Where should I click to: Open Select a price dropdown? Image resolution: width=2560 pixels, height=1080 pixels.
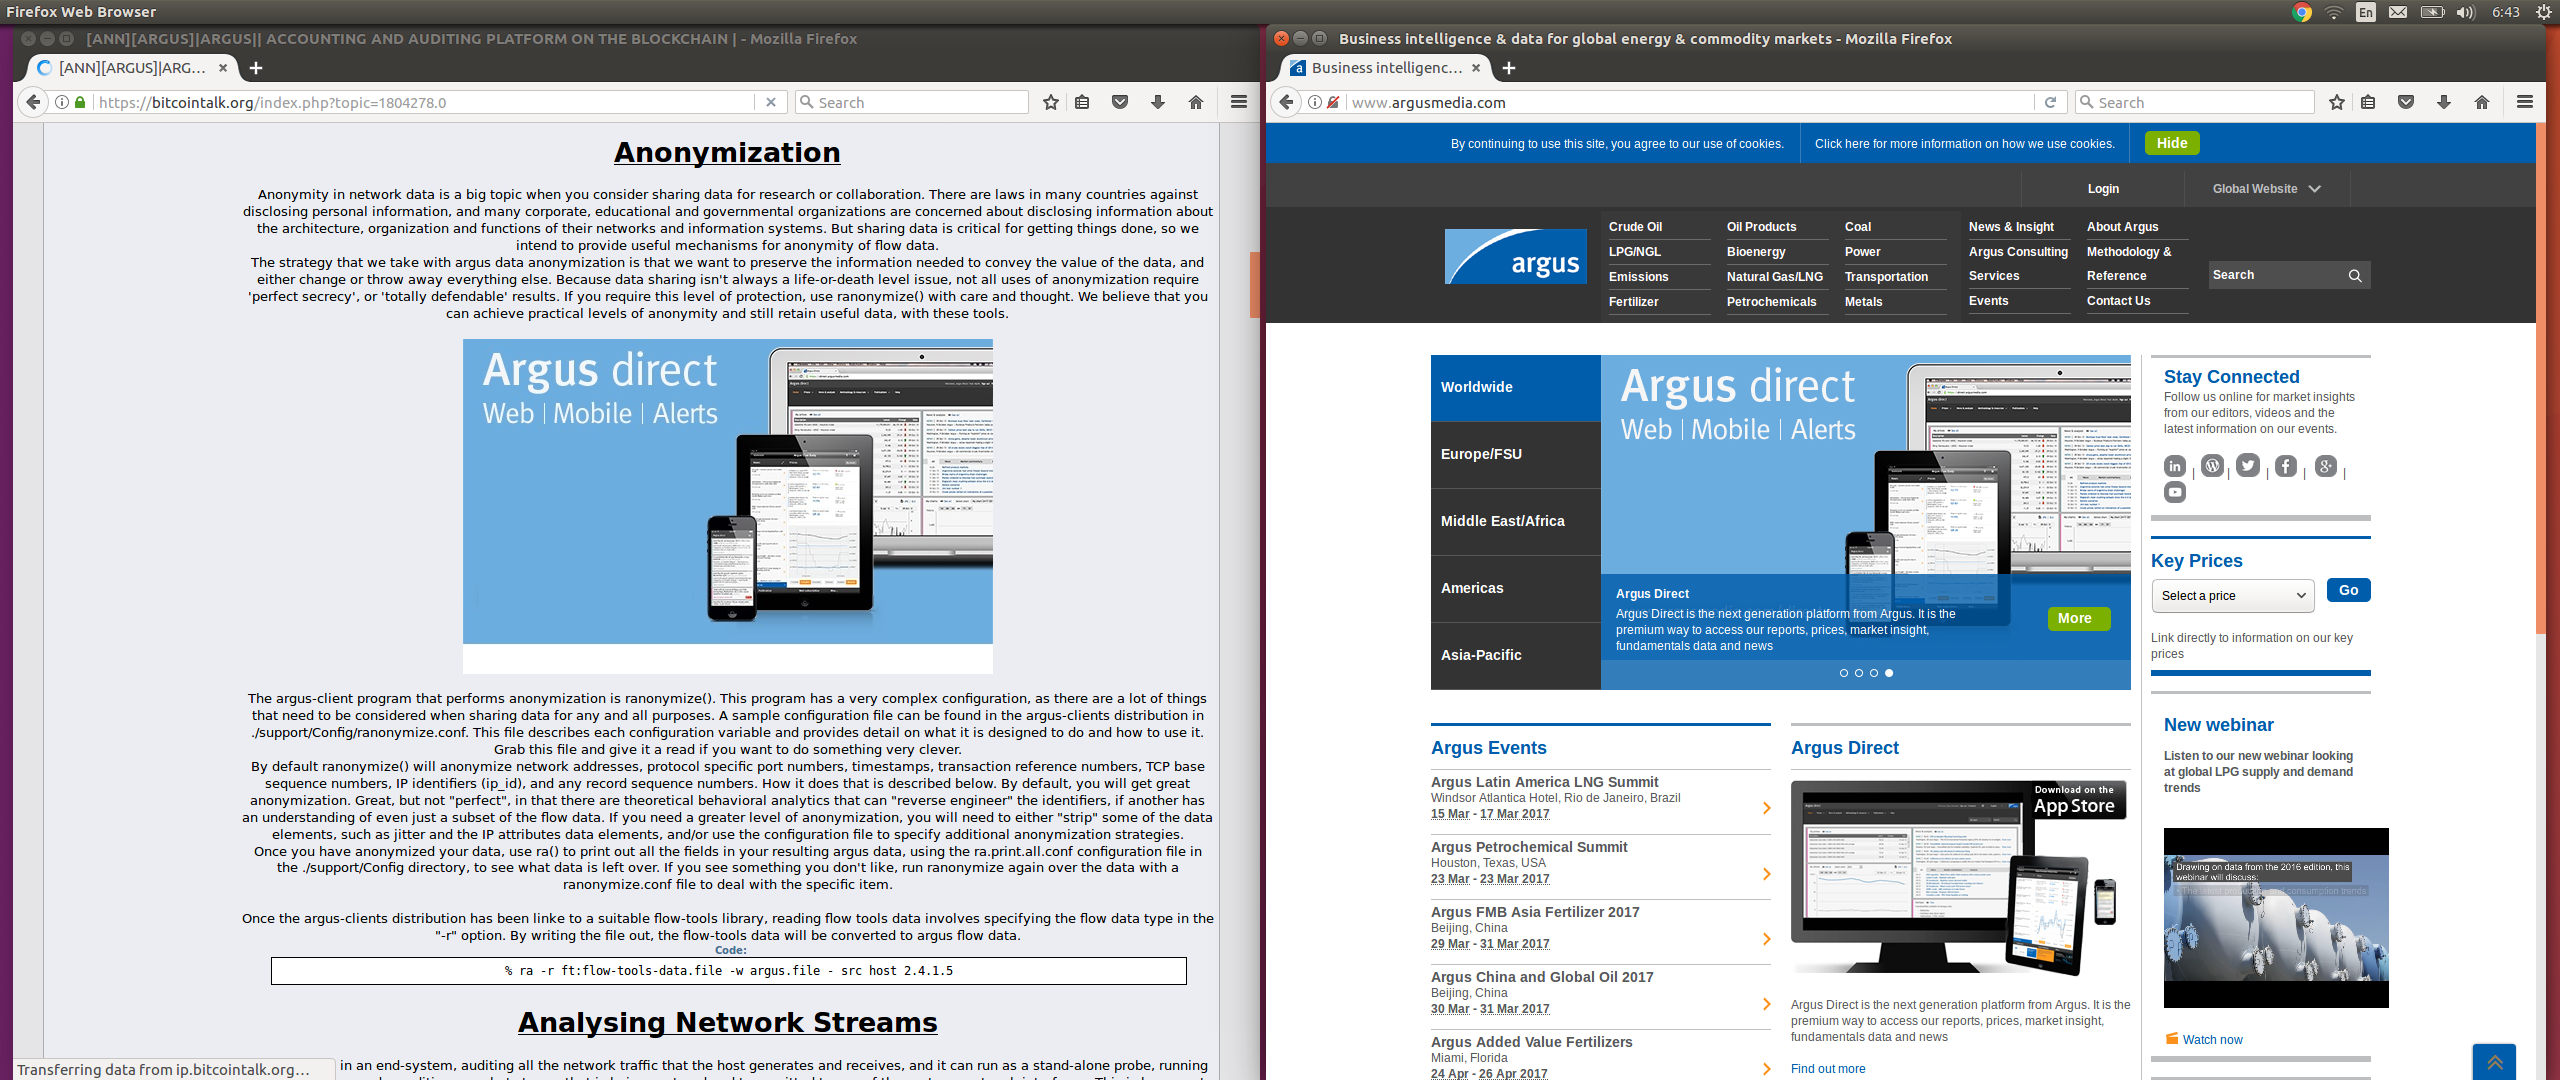pyautogui.click(x=2233, y=595)
